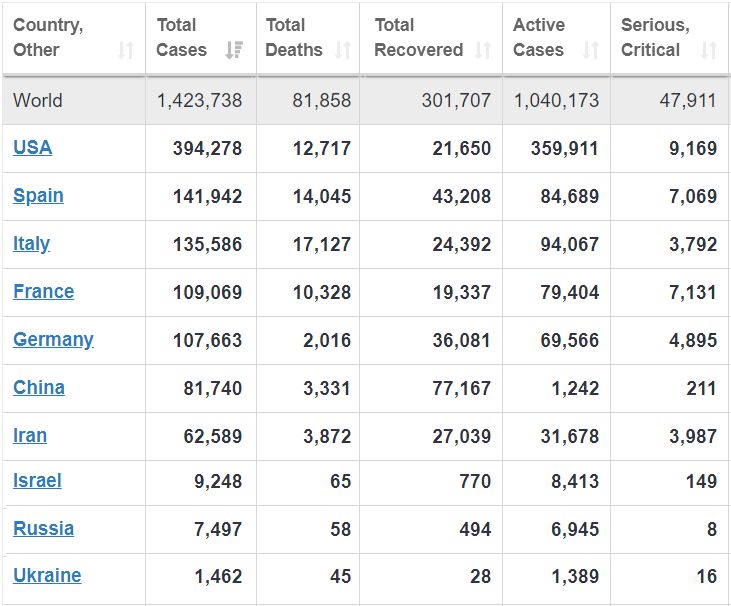This screenshot has width=731, height=606.
Task: Open the Ukraine country link
Action: click(x=47, y=576)
